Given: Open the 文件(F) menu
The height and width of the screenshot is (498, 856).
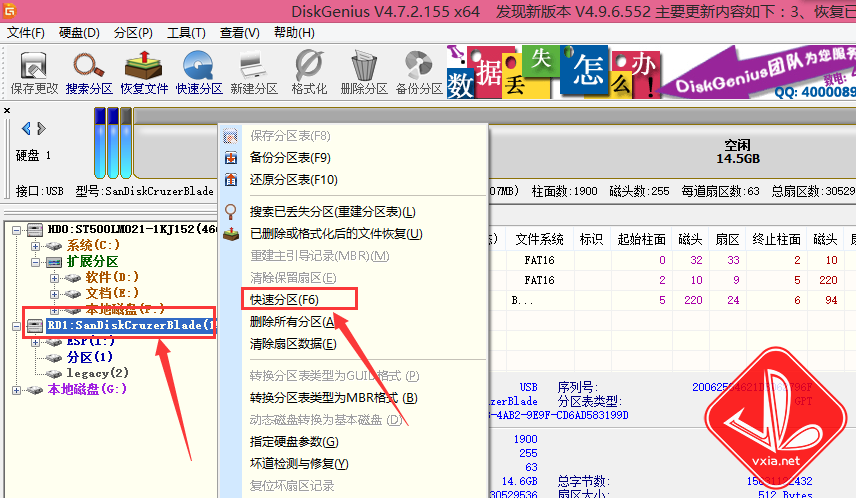Looking at the screenshot, I should coord(26,33).
